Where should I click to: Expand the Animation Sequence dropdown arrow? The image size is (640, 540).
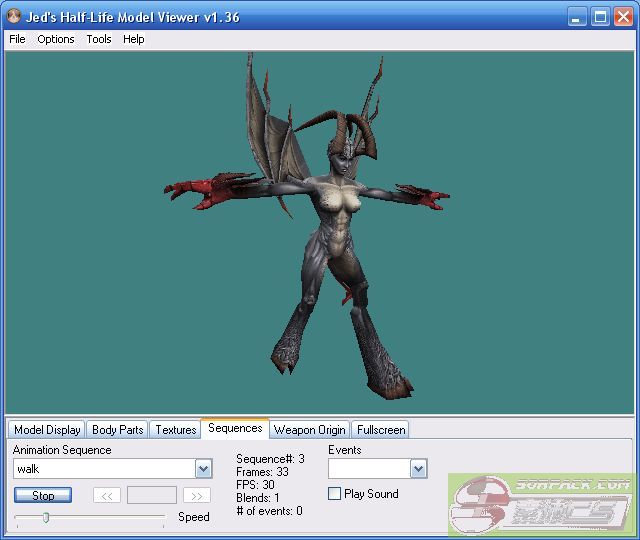pos(204,469)
